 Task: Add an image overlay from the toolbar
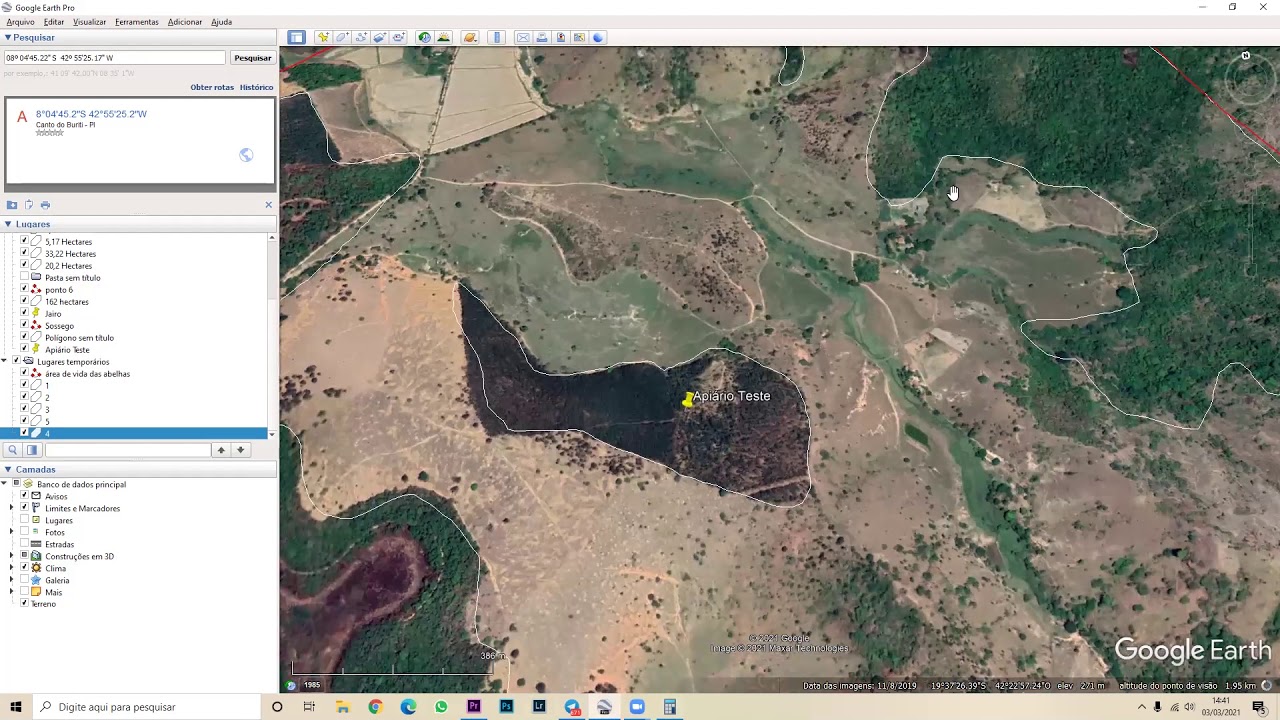pos(380,37)
